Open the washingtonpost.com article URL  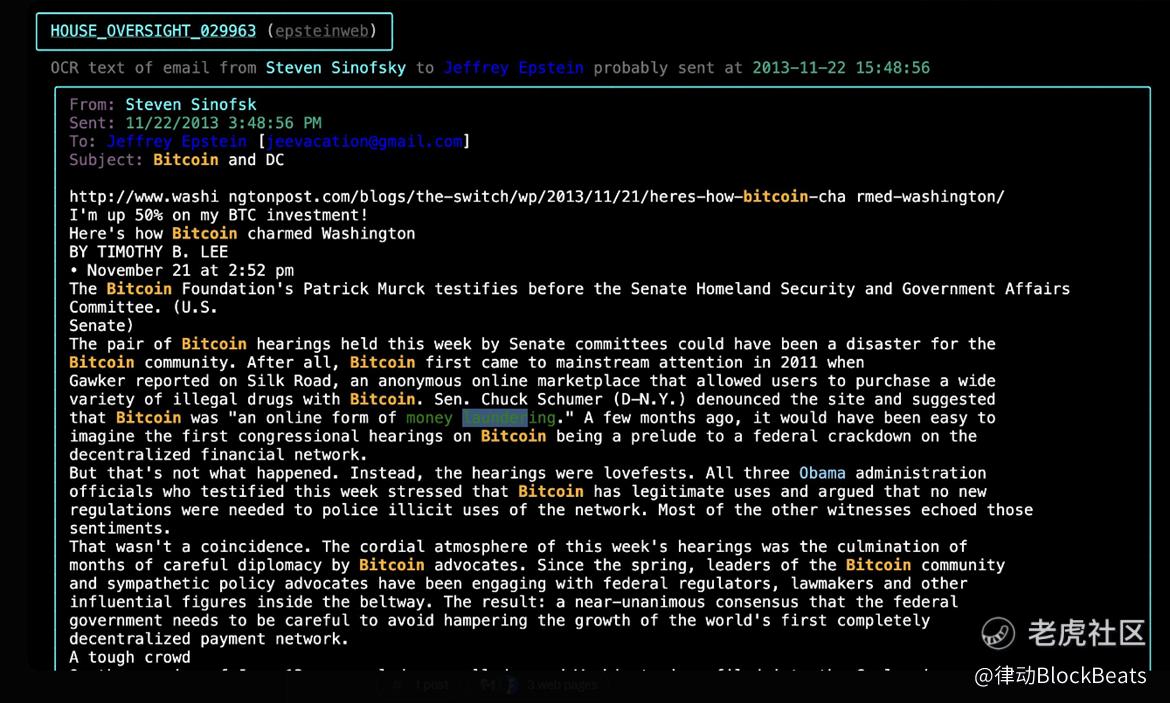coord(536,196)
